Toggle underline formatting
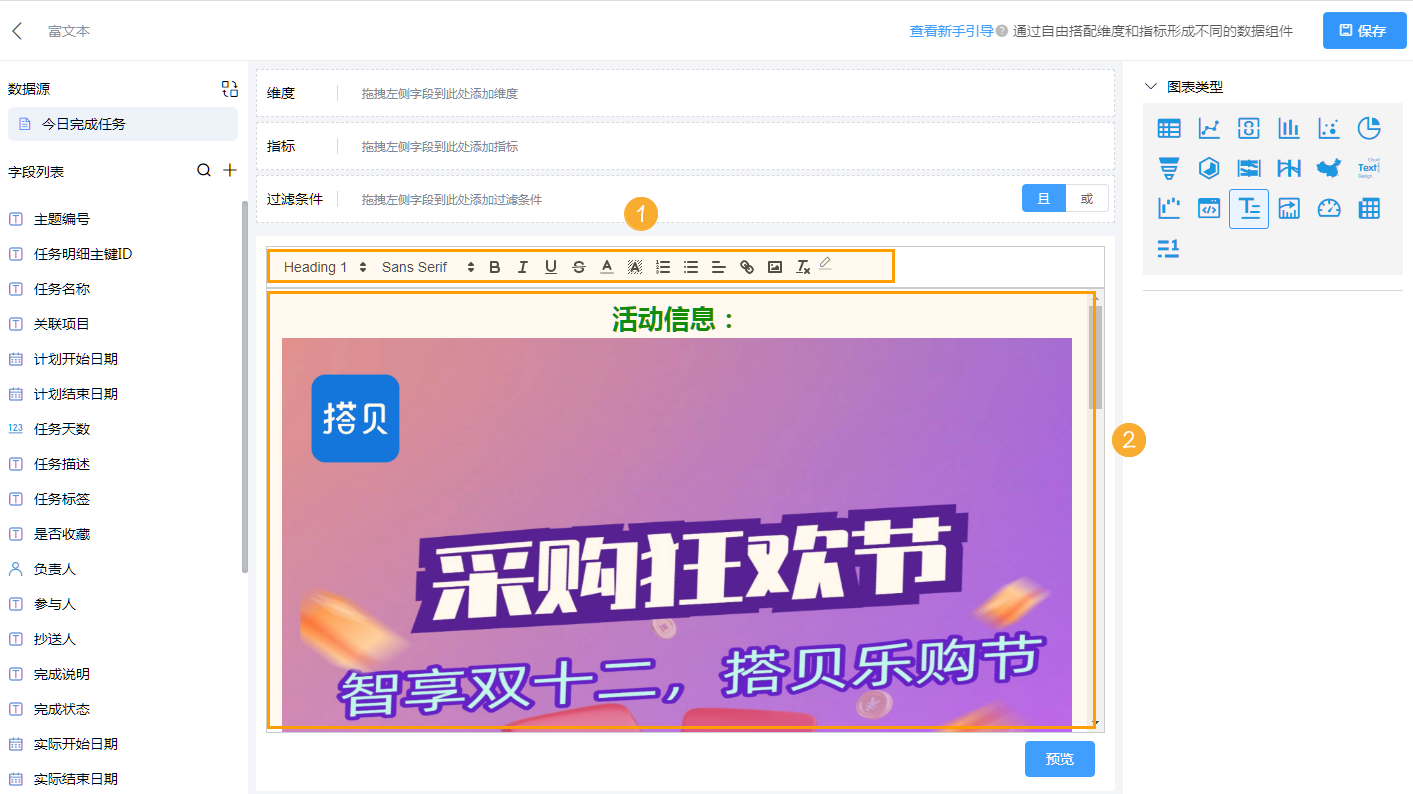Viewport: 1413px width, 794px height. (551, 267)
